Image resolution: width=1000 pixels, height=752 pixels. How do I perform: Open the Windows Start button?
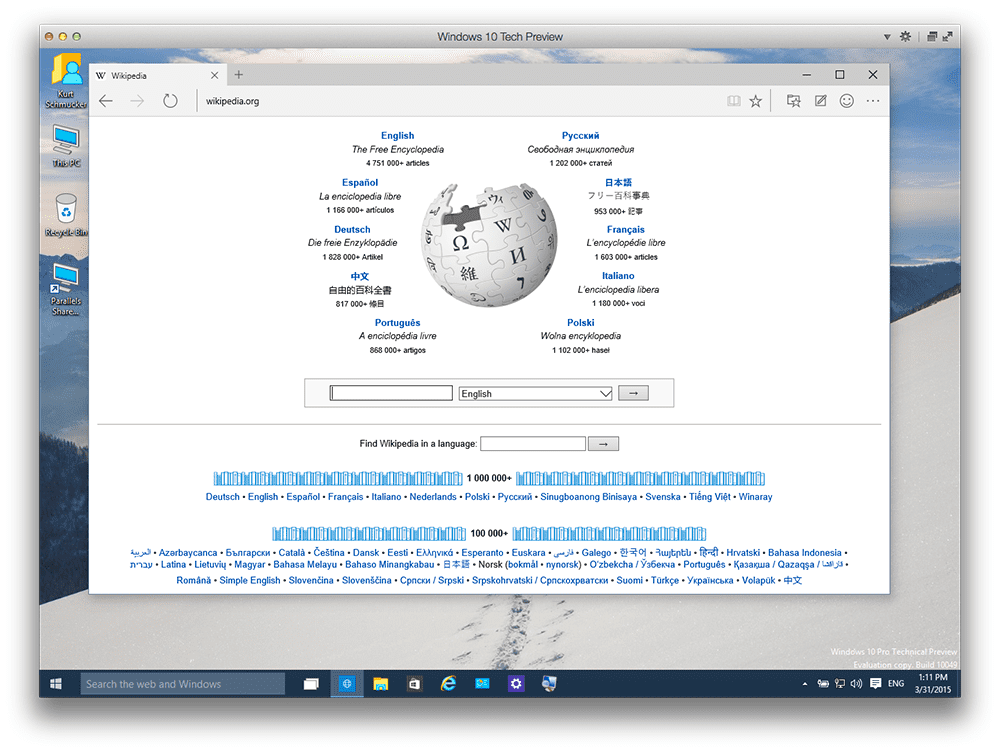click(56, 684)
